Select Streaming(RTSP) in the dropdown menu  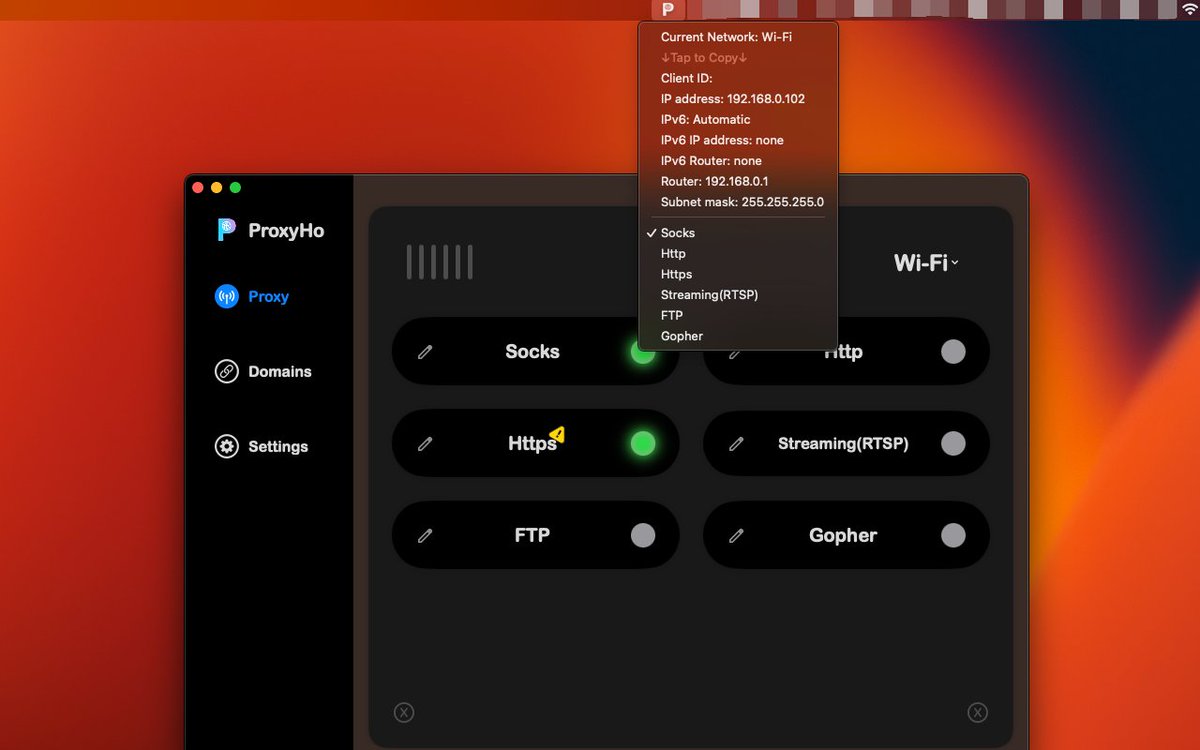738,295
